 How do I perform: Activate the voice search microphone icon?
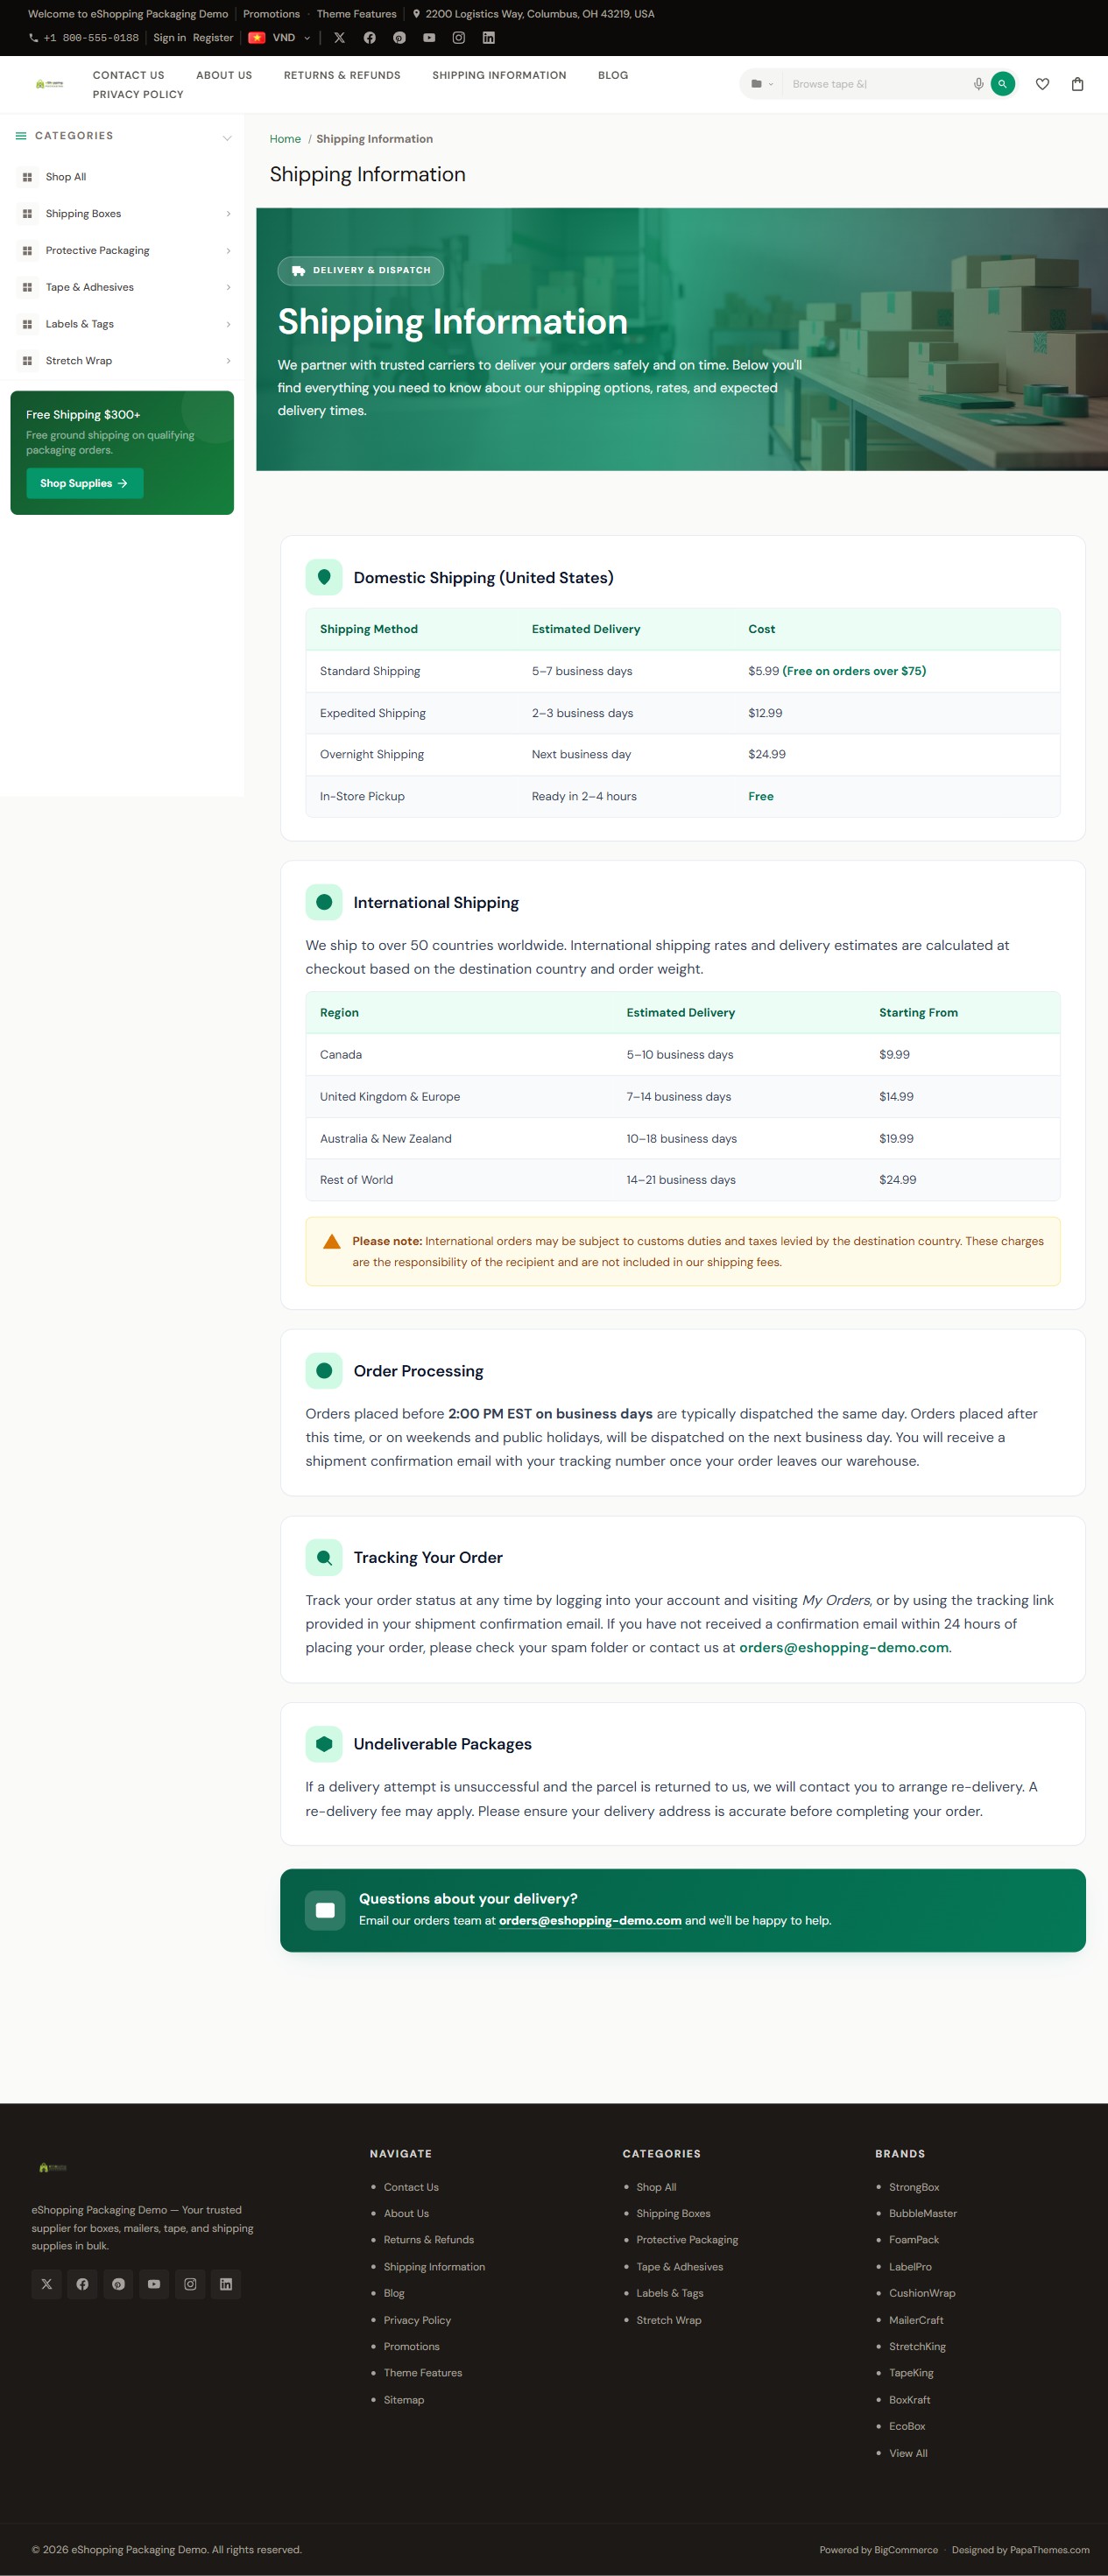coord(978,84)
